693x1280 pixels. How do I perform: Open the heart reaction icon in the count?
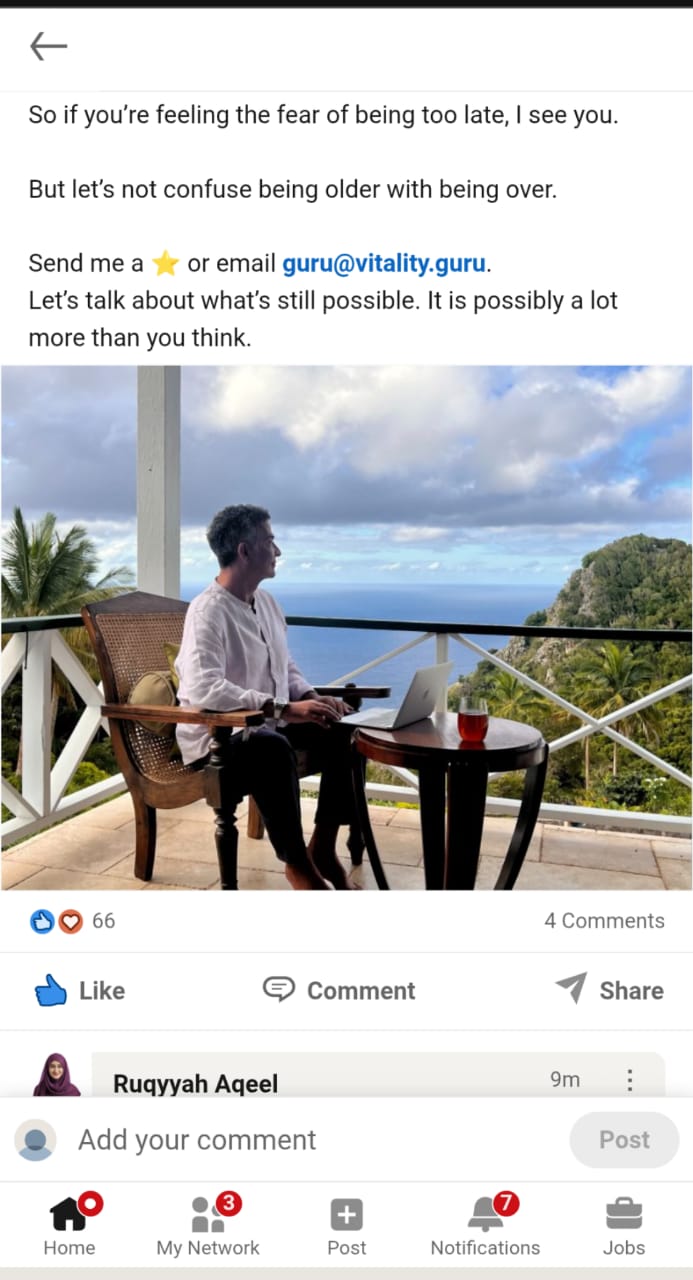click(x=70, y=921)
